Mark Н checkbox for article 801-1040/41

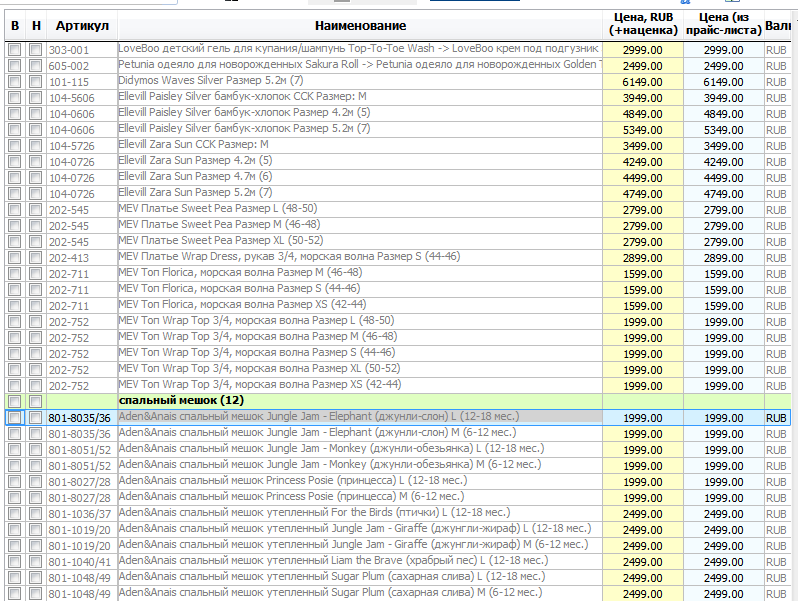[35, 562]
